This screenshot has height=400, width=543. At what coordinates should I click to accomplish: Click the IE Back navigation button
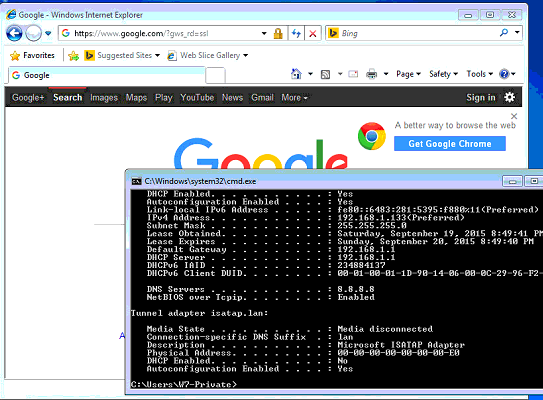(x=14, y=34)
